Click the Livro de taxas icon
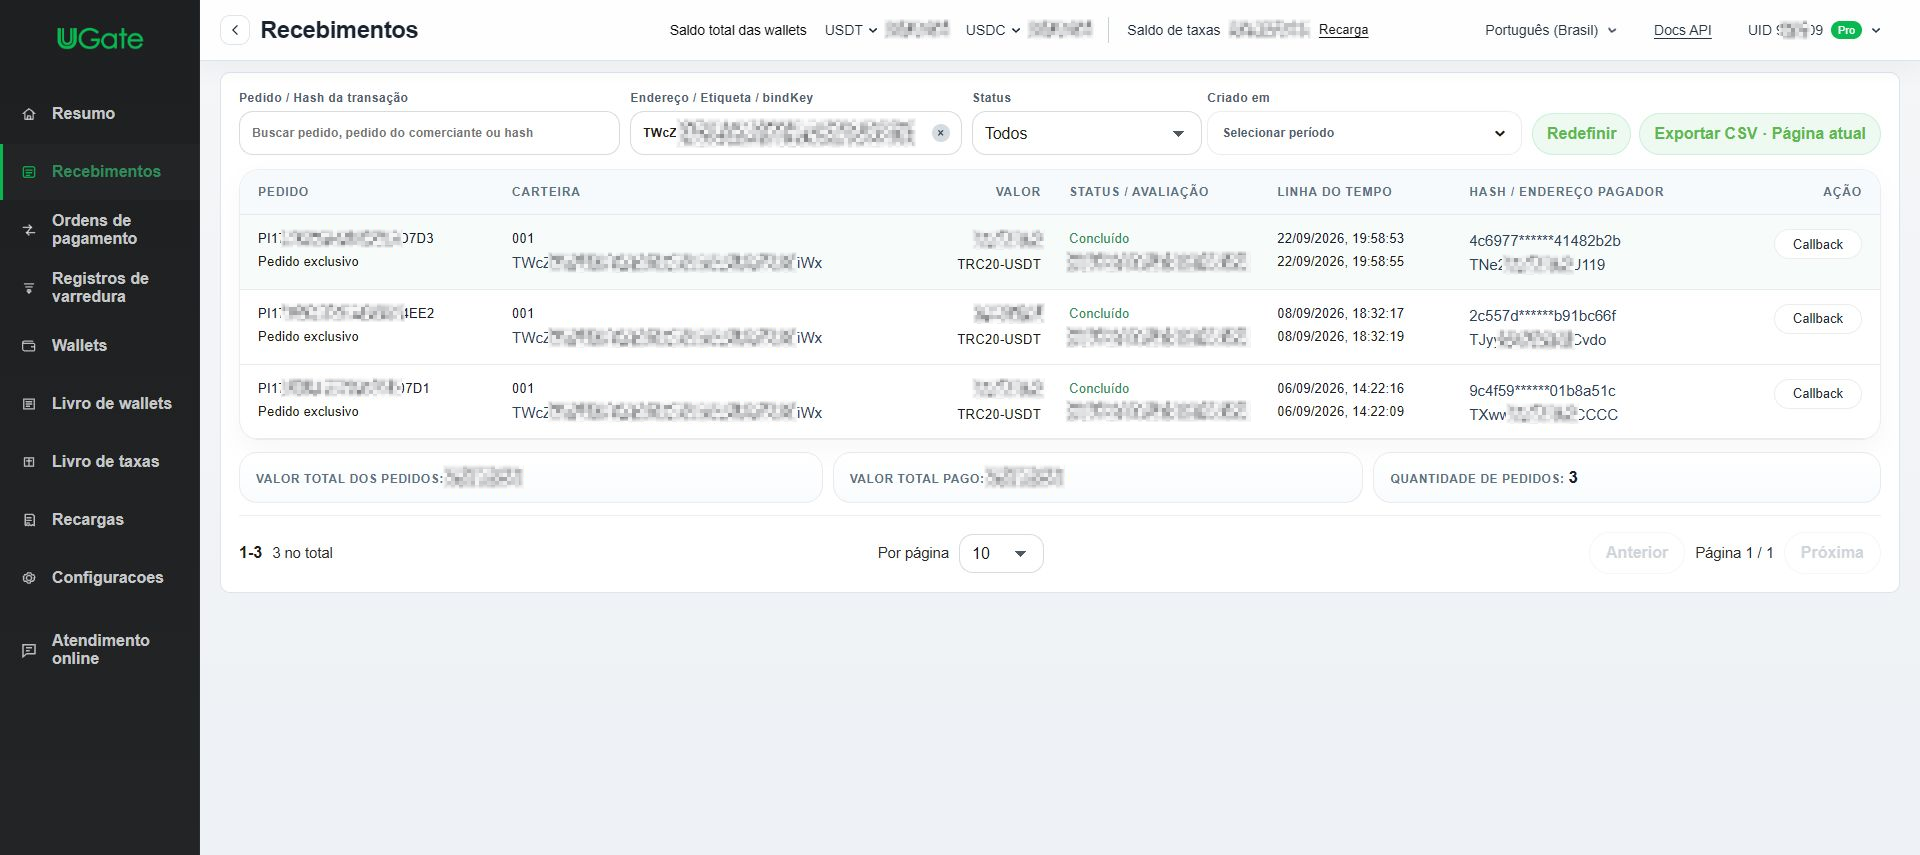The width and height of the screenshot is (1920, 855). point(29,462)
